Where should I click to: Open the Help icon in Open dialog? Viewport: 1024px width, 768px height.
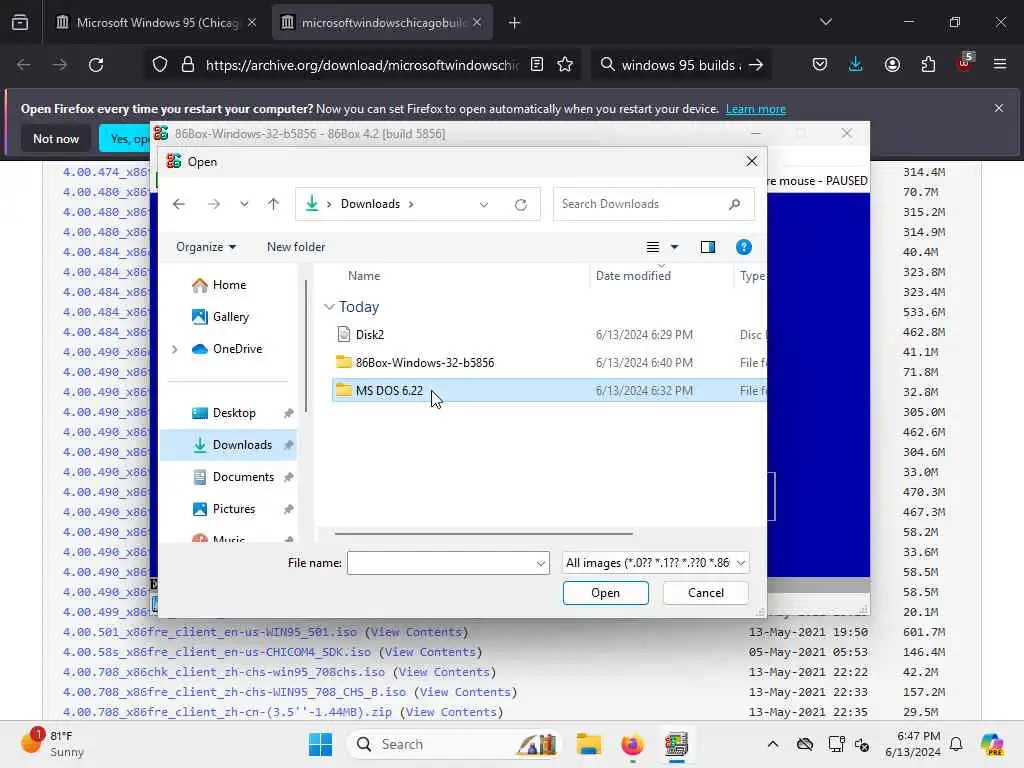(743, 247)
